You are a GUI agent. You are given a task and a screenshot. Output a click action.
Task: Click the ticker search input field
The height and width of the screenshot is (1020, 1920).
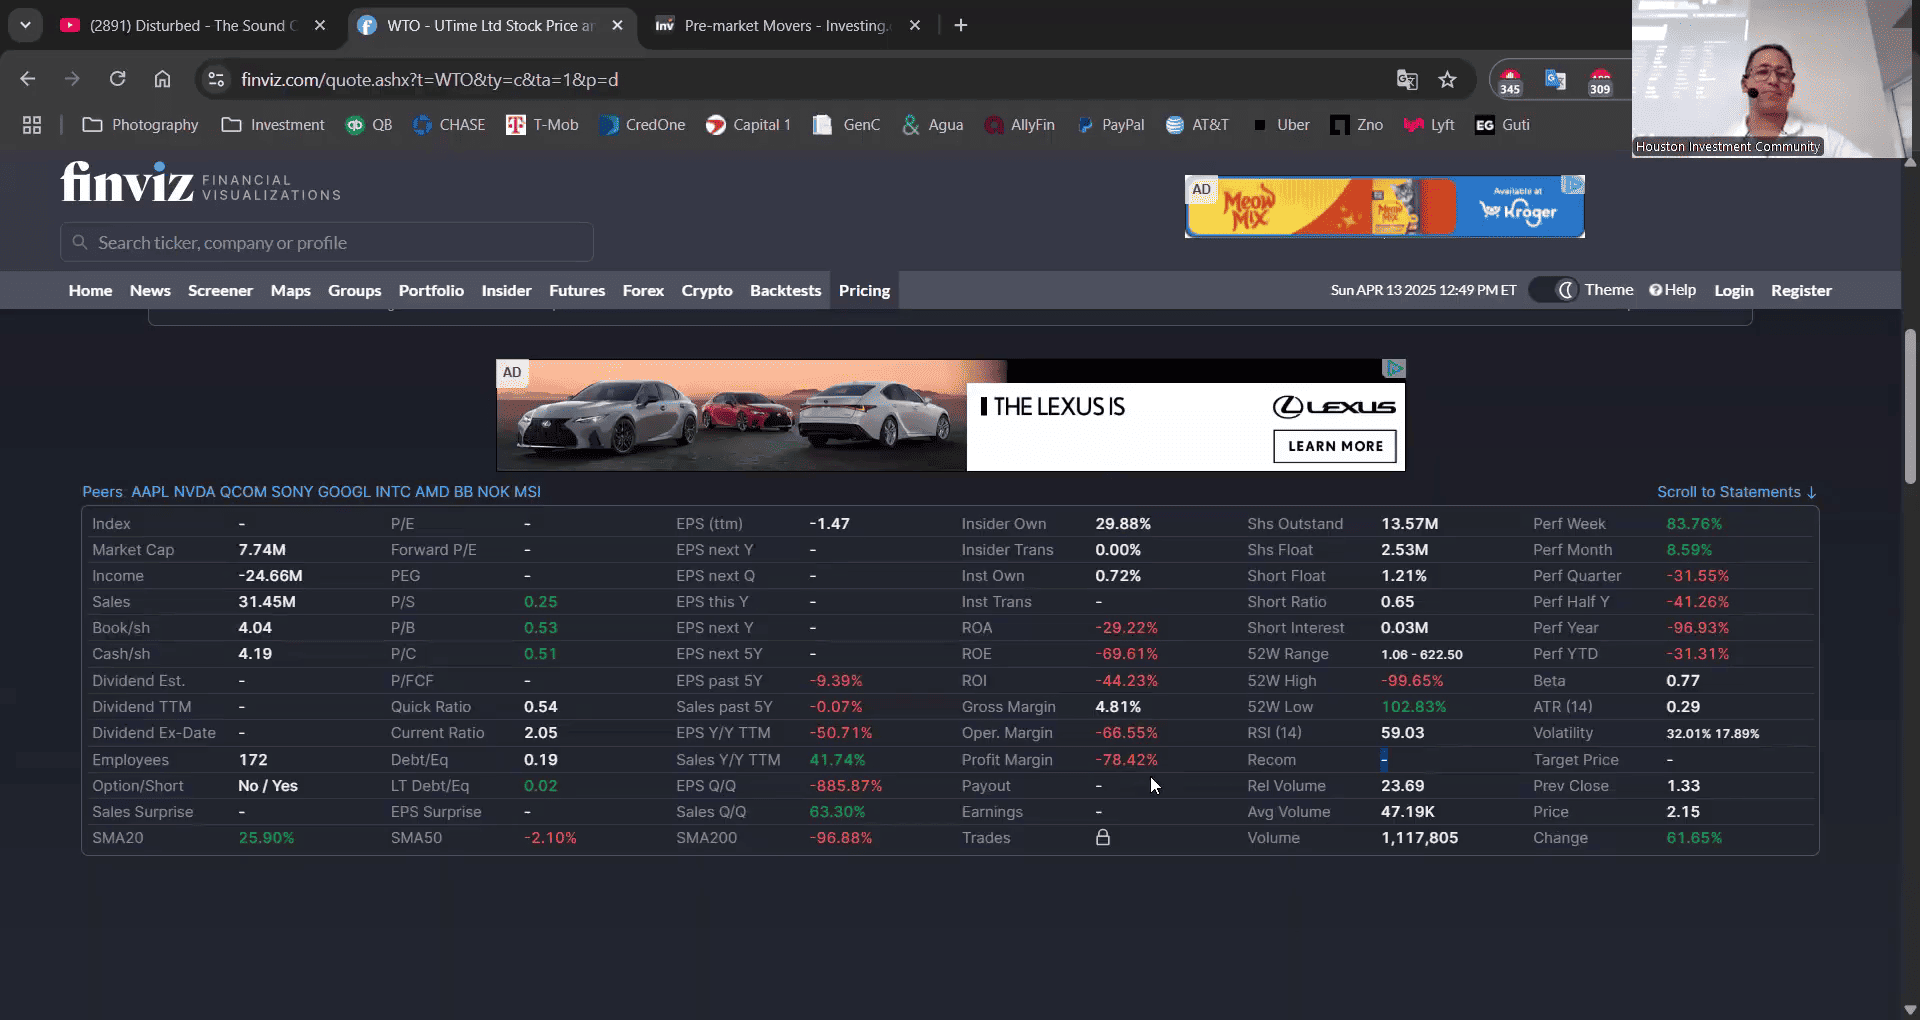click(x=327, y=243)
